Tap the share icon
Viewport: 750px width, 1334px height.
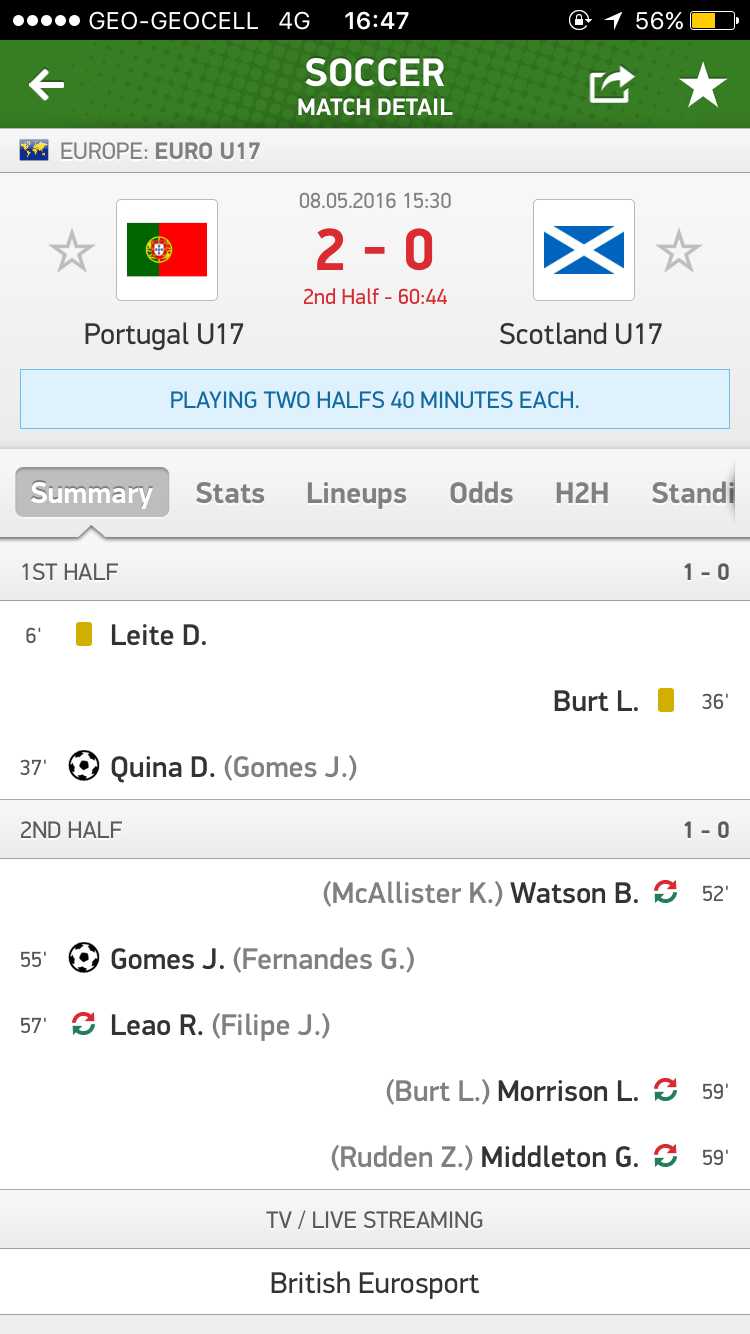click(x=611, y=86)
